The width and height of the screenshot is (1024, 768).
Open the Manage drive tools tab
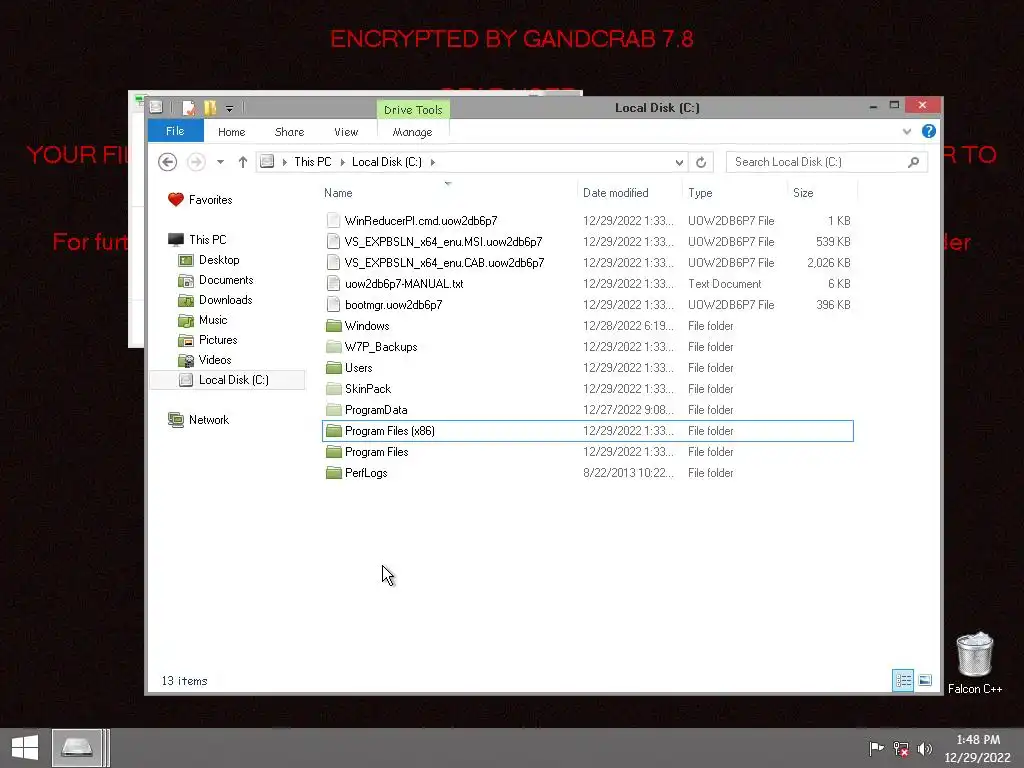(412, 132)
